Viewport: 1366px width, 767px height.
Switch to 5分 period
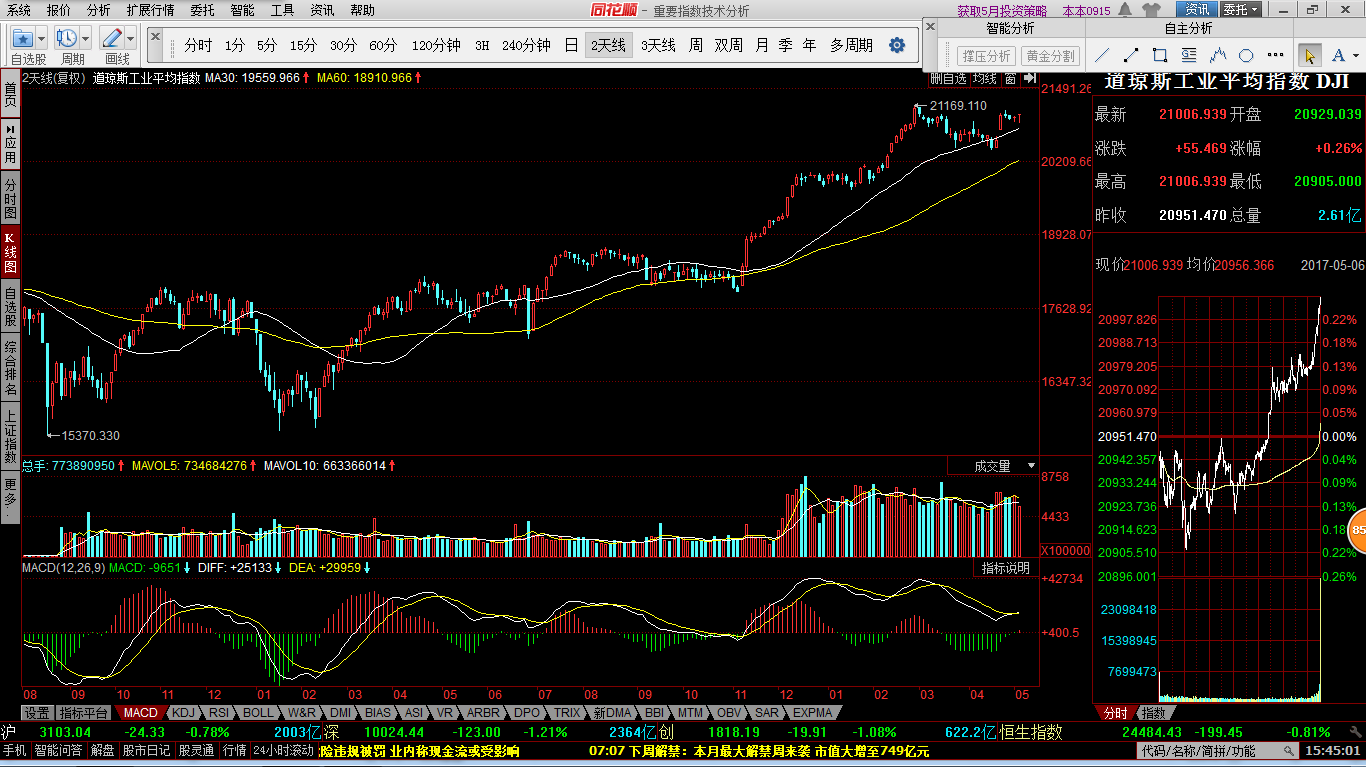click(x=266, y=45)
